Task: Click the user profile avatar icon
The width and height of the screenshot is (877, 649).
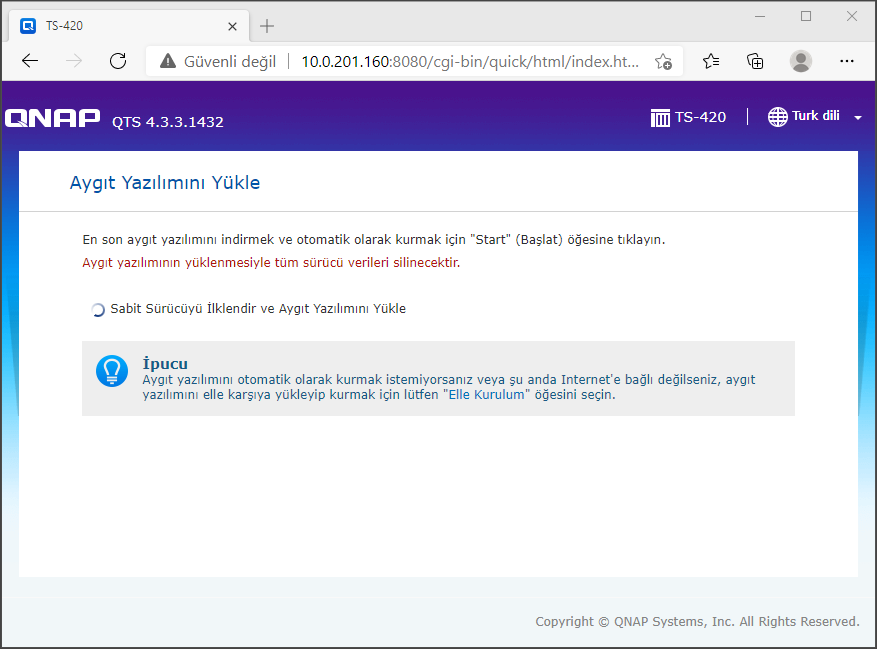Action: pos(801,61)
